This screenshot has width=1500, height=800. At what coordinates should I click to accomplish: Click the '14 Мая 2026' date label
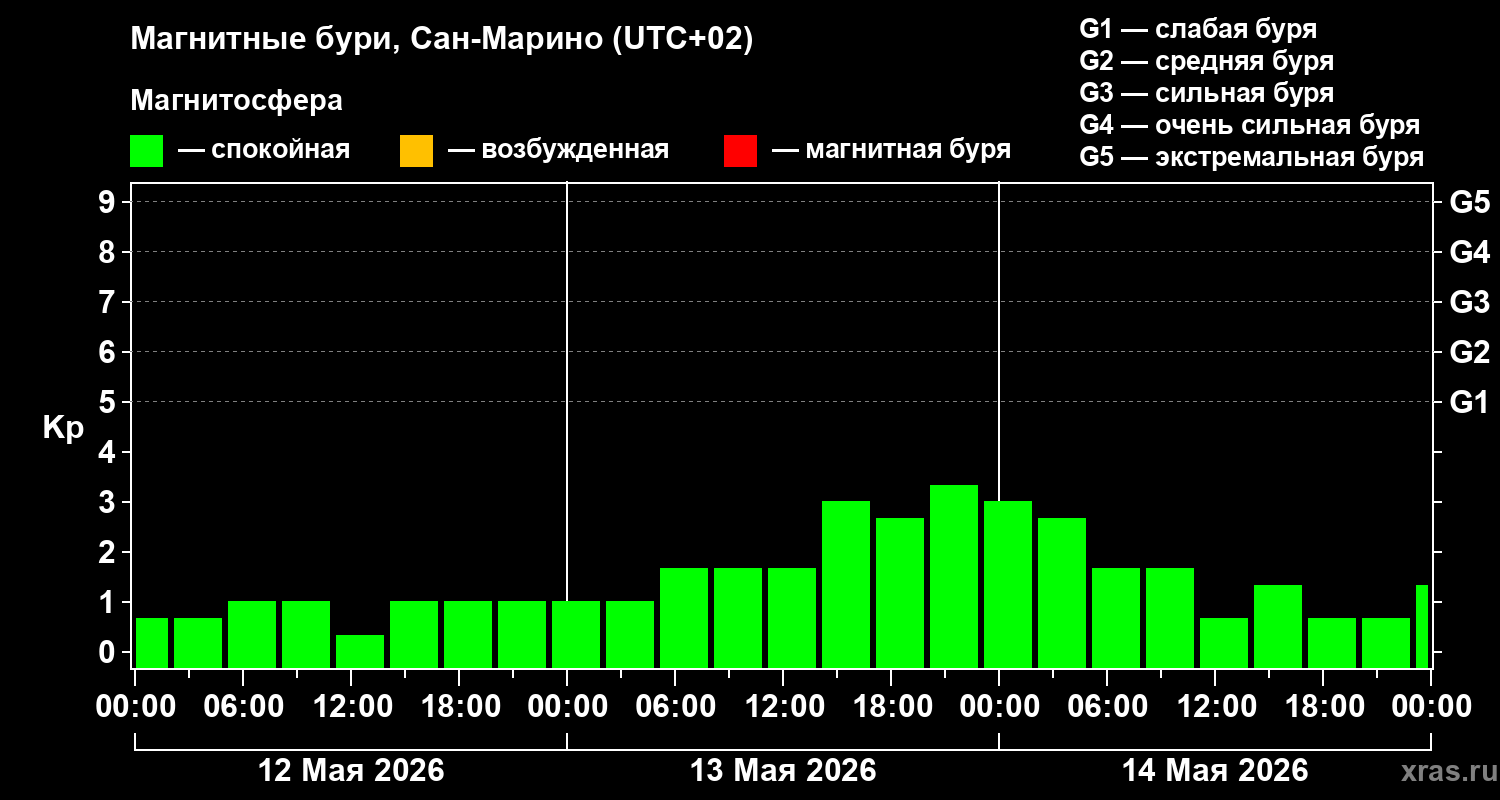point(1215,770)
